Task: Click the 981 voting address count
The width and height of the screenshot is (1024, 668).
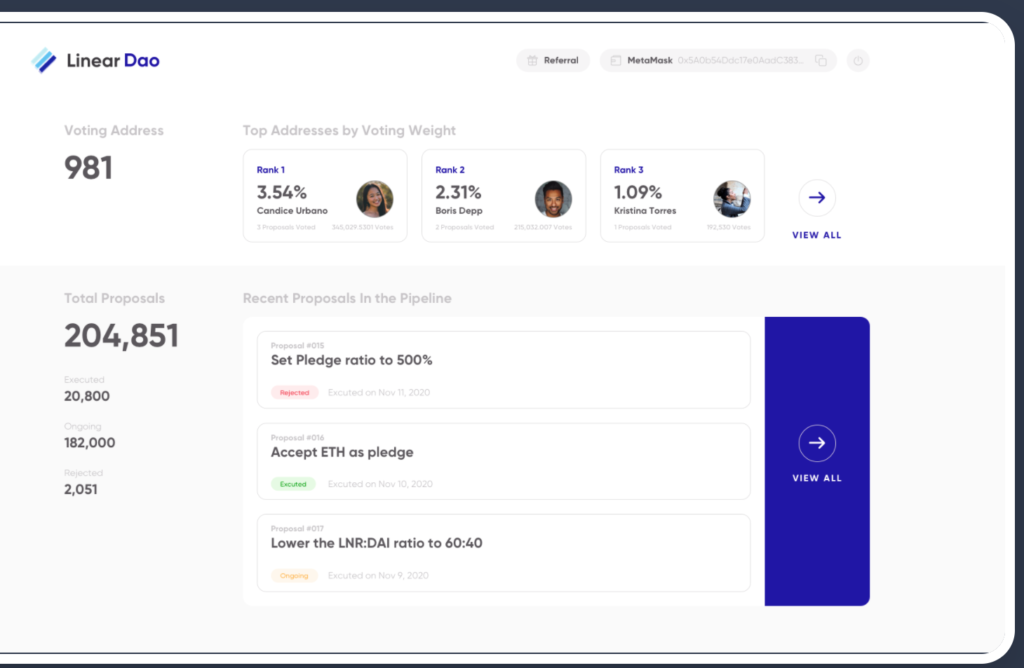Action: (88, 168)
